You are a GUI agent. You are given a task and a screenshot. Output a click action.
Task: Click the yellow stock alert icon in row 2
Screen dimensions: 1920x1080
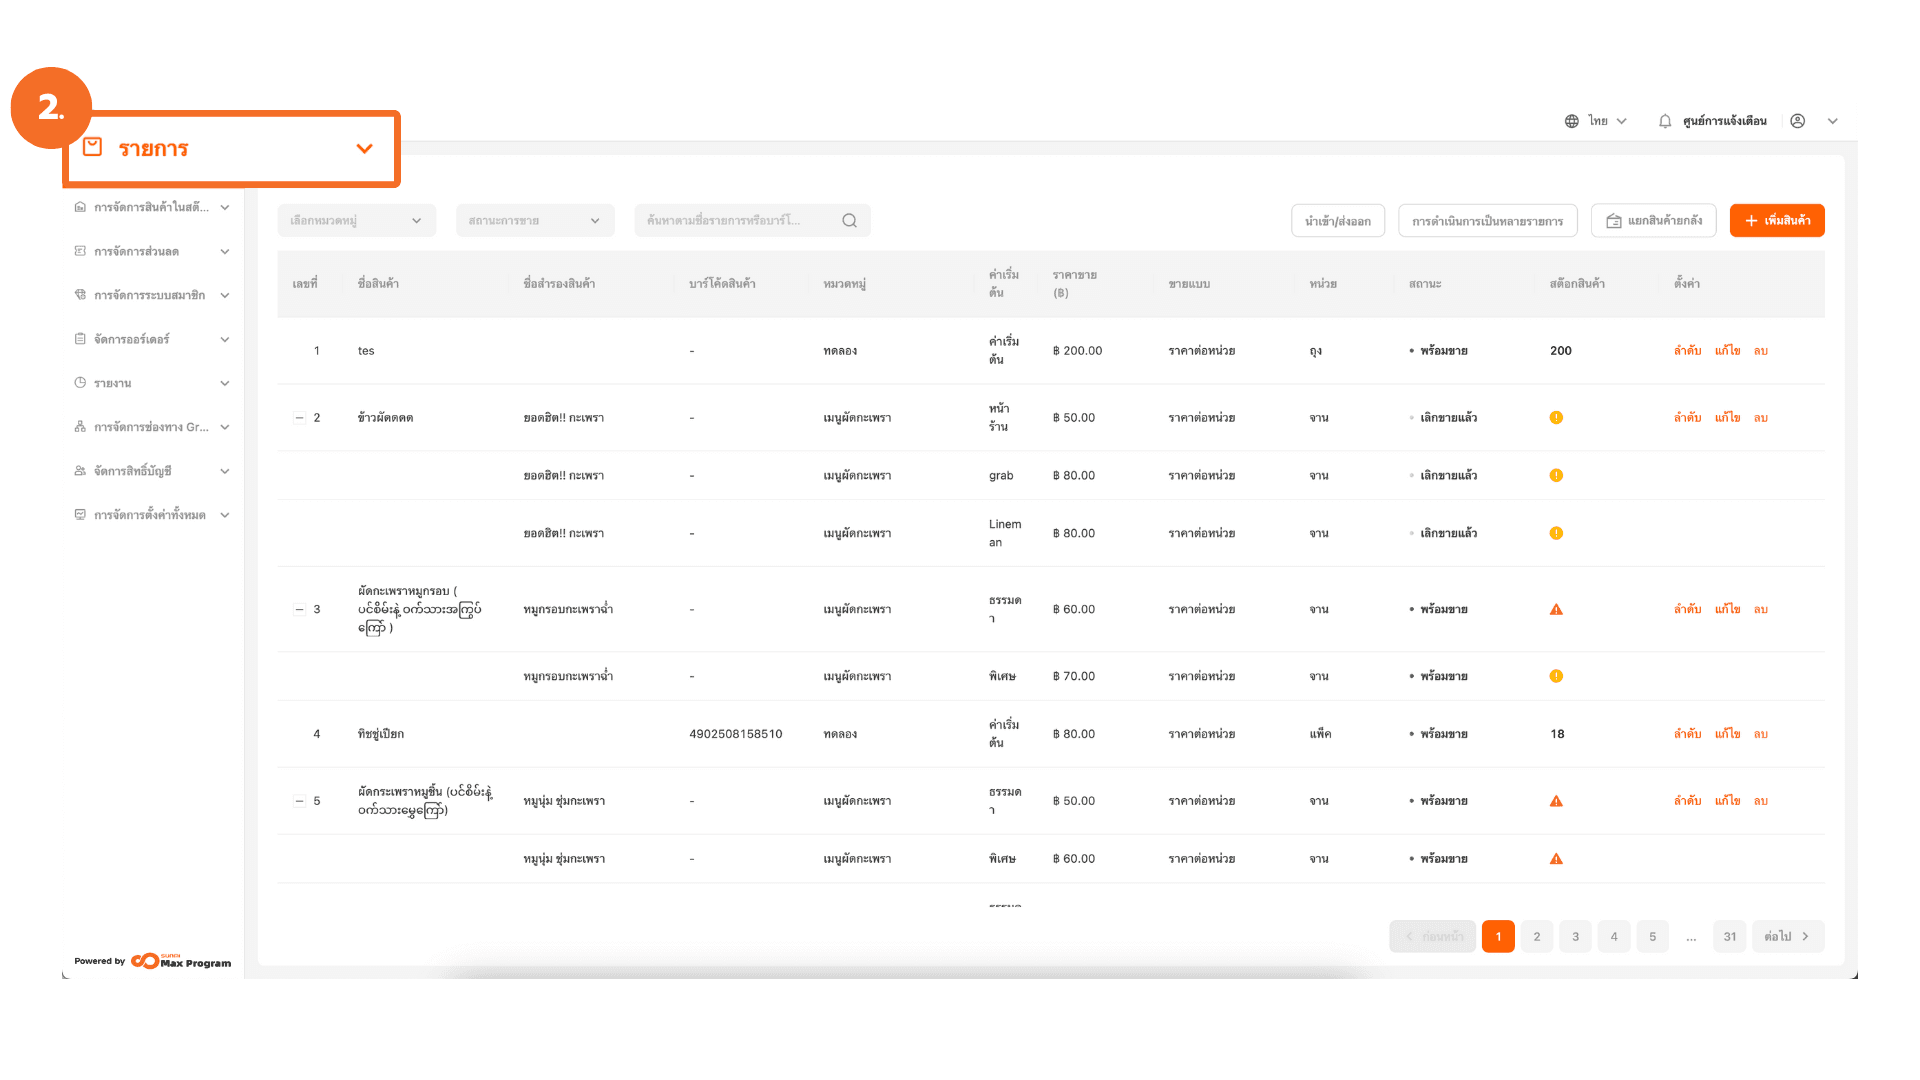1556,418
